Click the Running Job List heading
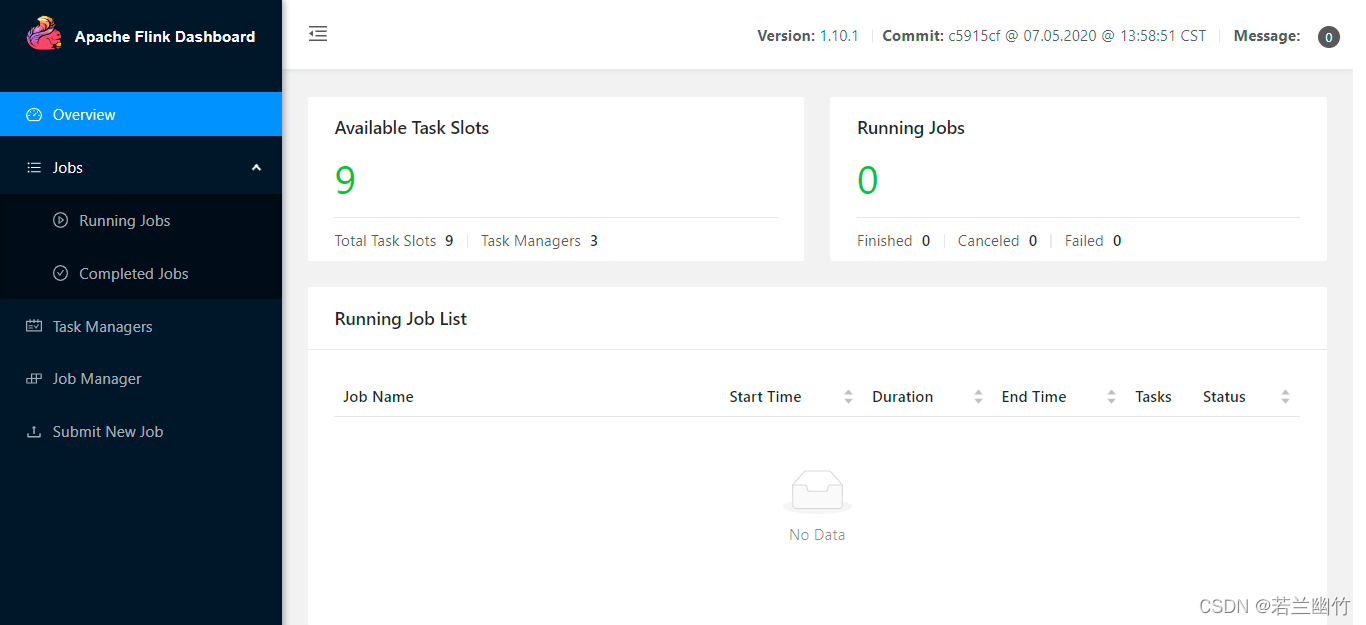 click(x=401, y=319)
